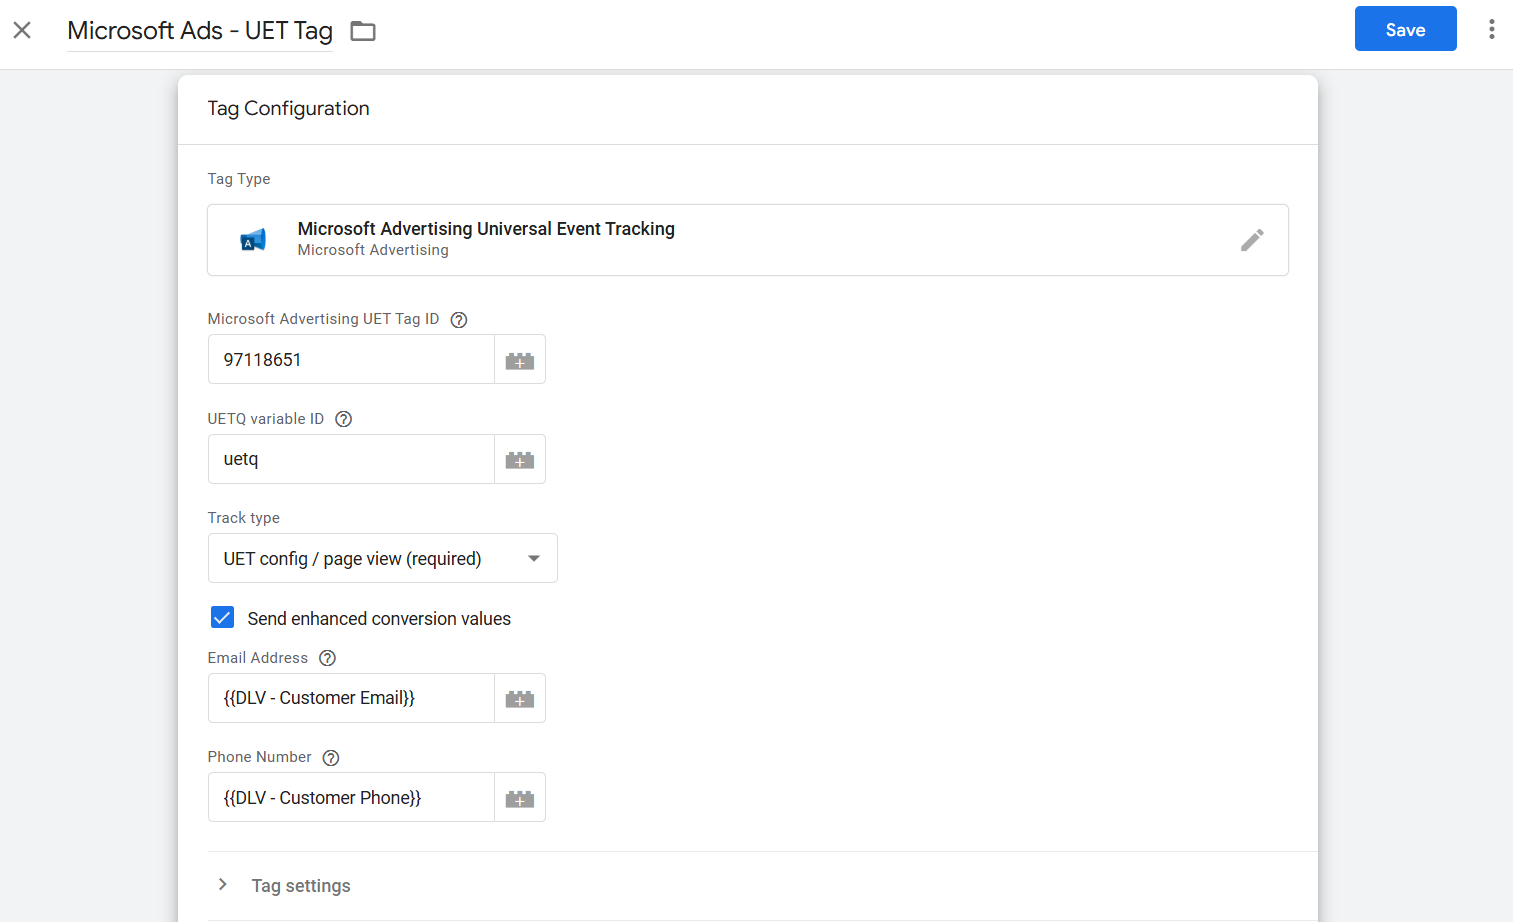Viewport: 1513px width, 922px height.
Task: Rename the tag title Microsoft Ads - UET Tag
Action: coord(199,31)
